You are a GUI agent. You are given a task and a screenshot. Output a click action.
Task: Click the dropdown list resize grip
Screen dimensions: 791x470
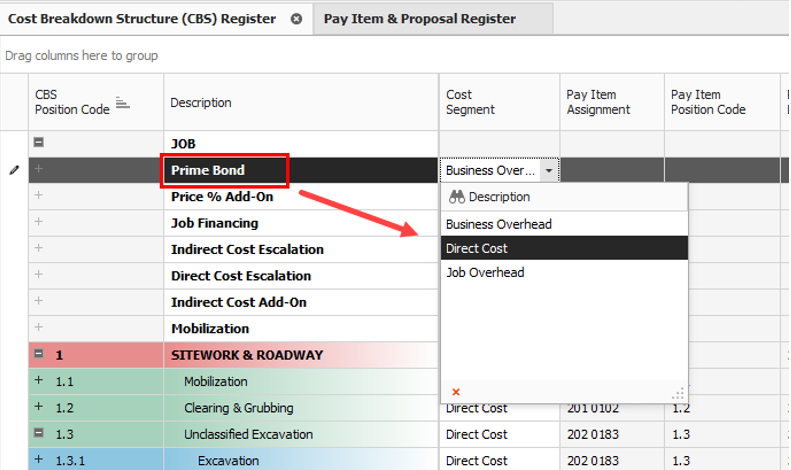[679, 393]
